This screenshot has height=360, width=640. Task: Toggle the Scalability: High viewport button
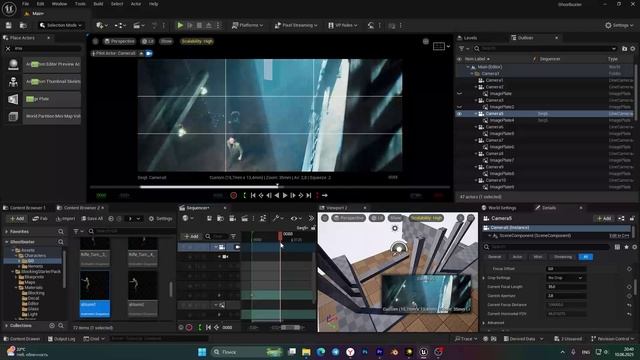197,41
